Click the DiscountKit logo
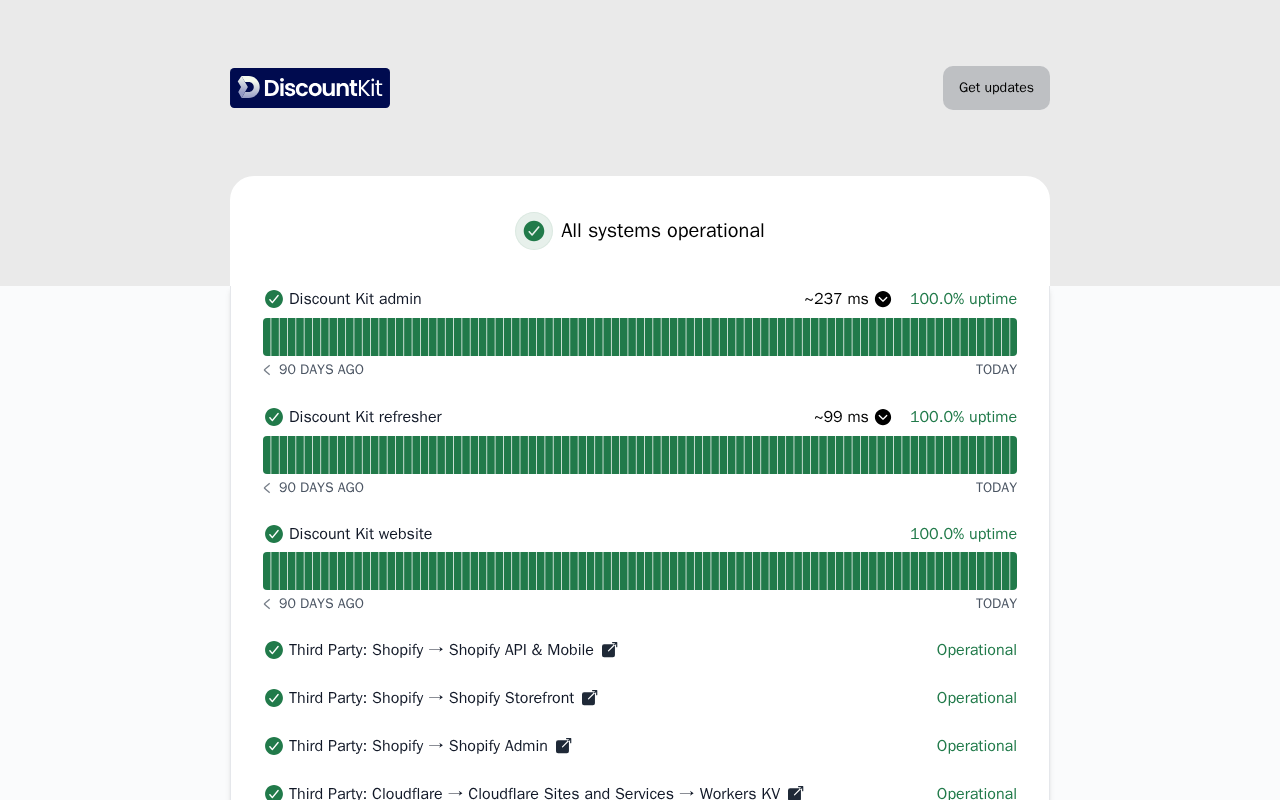This screenshot has width=1280, height=800. tap(310, 88)
